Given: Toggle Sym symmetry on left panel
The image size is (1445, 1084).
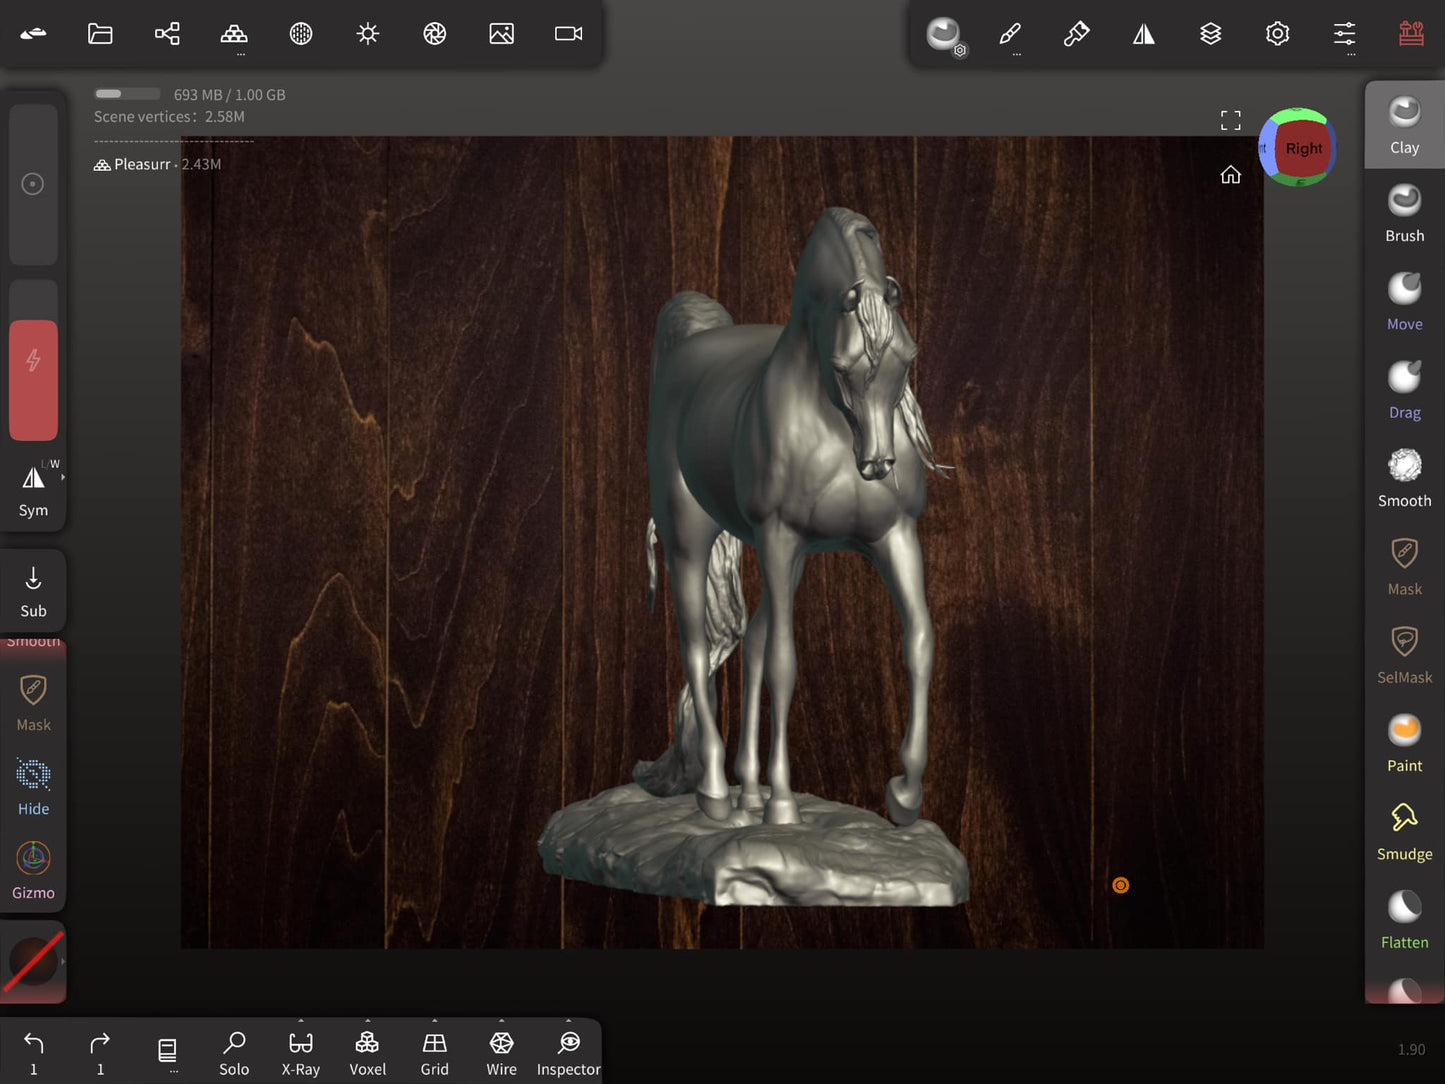Looking at the screenshot, I should [x=33, y=490].
